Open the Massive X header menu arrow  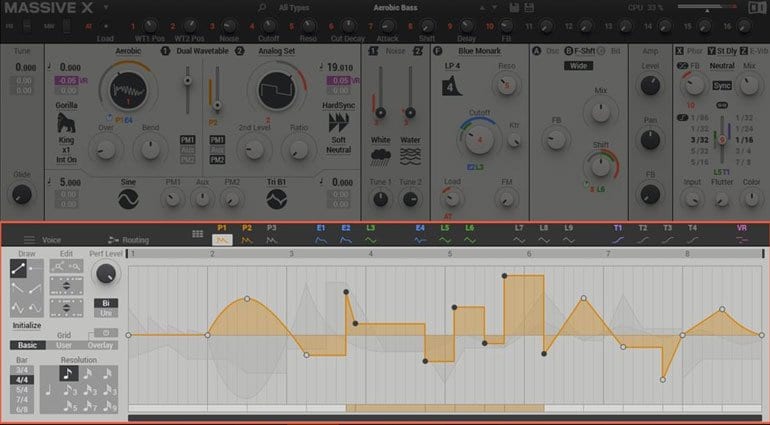point(106,7)
